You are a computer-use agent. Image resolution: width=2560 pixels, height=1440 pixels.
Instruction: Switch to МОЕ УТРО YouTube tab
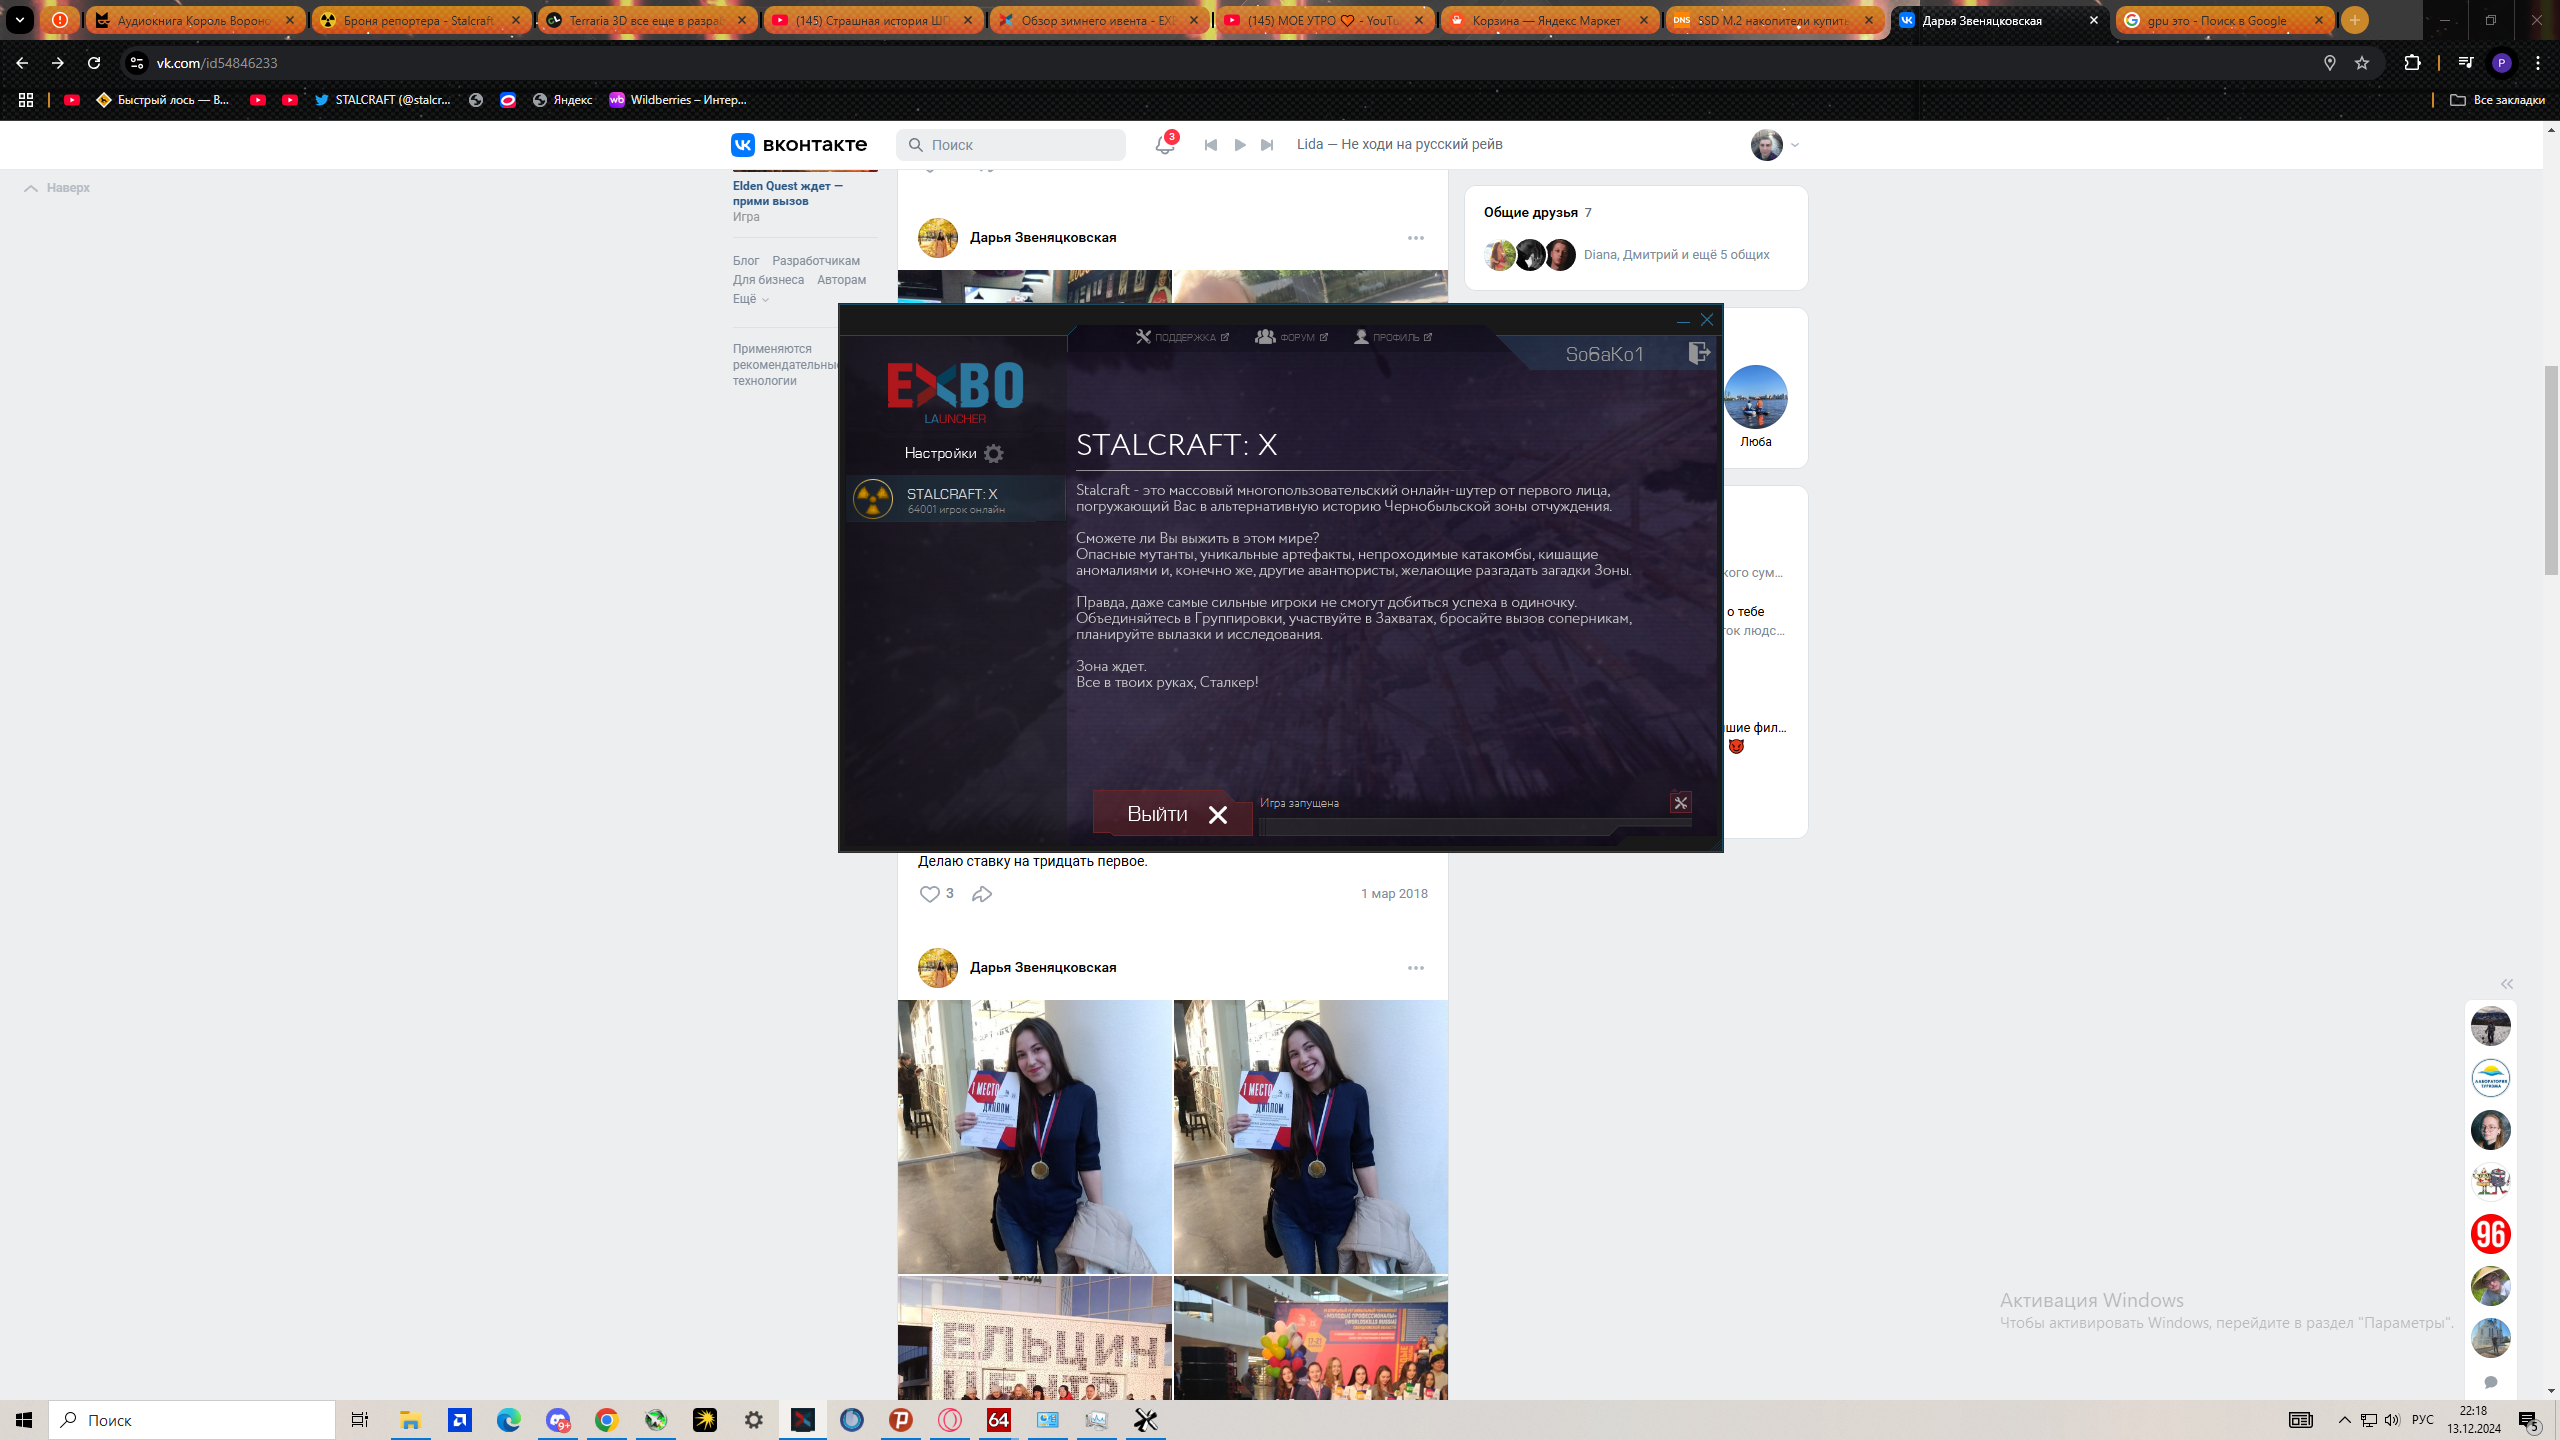click(x=1323, y=20)
